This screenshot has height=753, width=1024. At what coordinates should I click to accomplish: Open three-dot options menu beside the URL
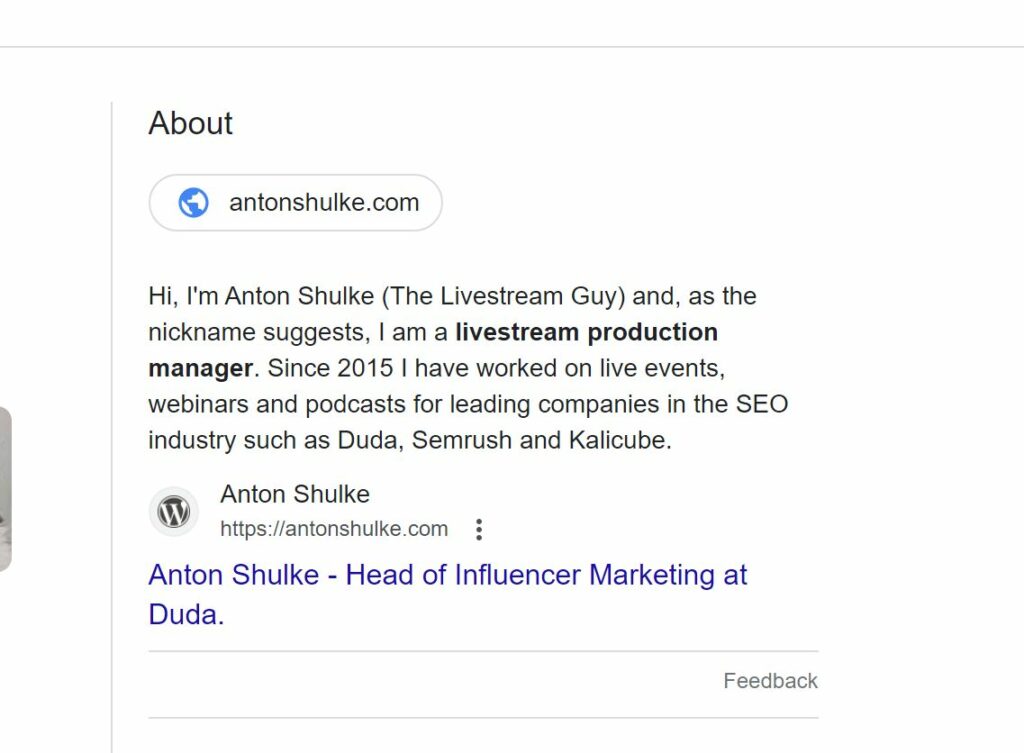479,530
